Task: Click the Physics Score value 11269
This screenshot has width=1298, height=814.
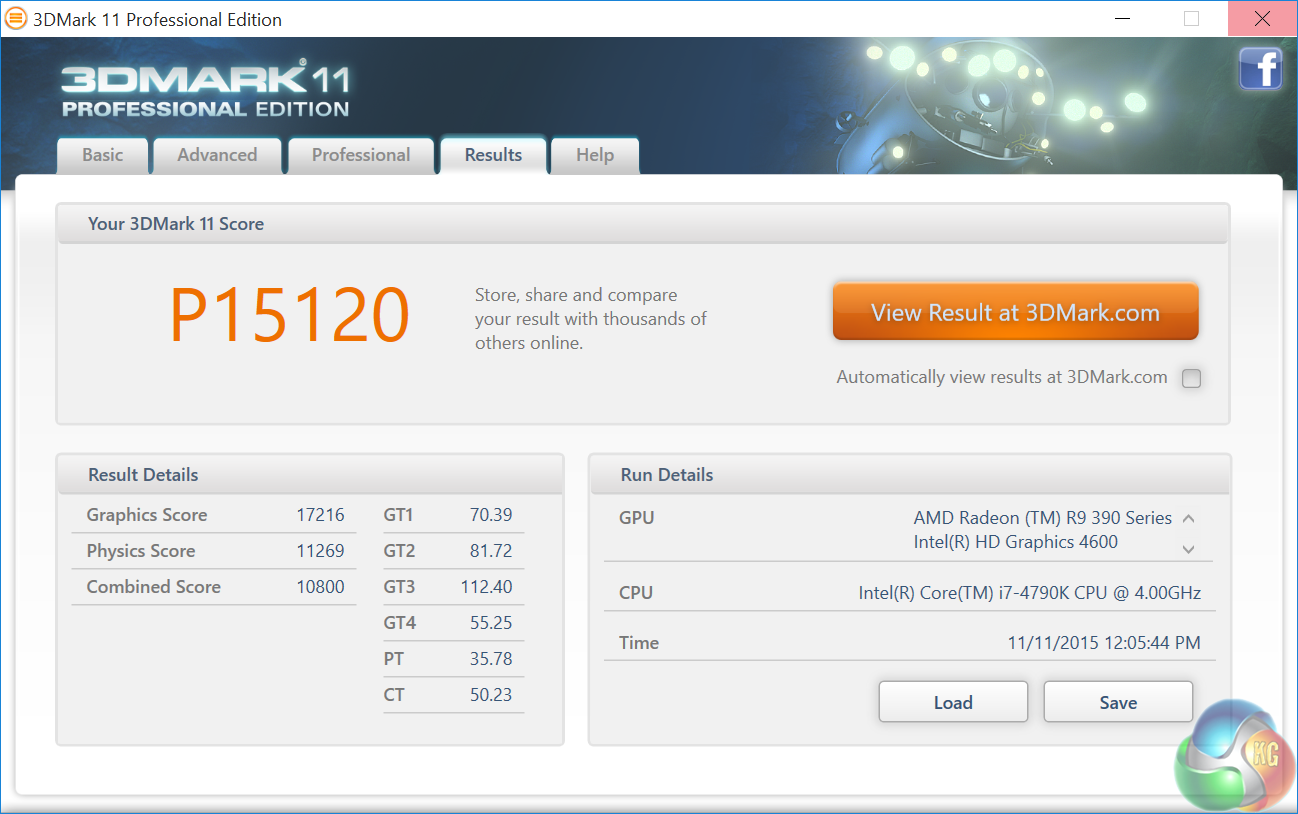Action: [320, 551]
